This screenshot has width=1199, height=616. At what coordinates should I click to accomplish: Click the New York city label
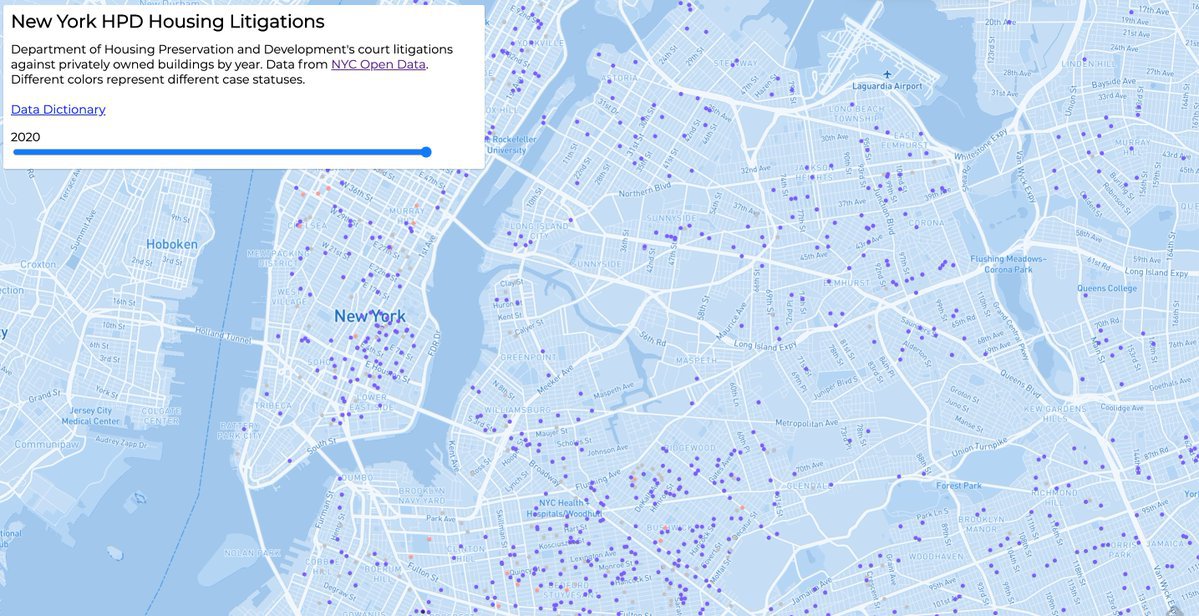370,316
